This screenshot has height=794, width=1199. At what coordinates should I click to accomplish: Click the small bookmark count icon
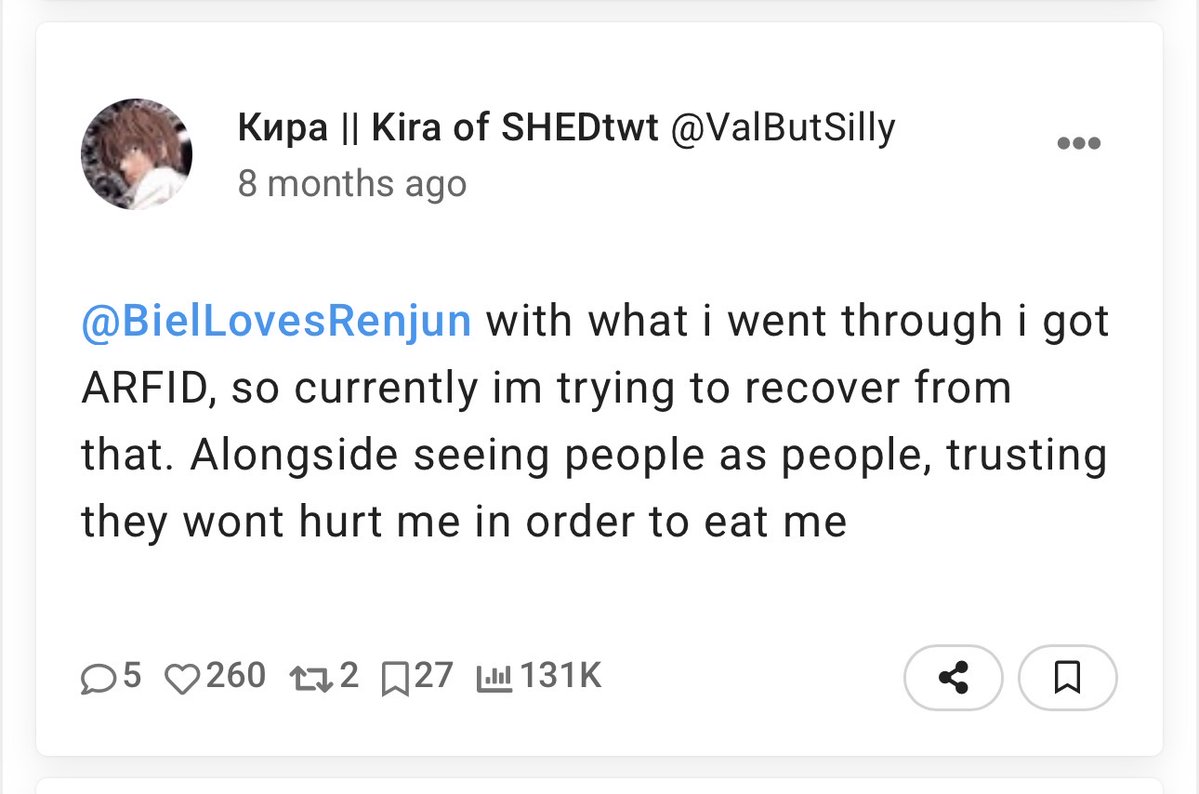pos(395,678)
